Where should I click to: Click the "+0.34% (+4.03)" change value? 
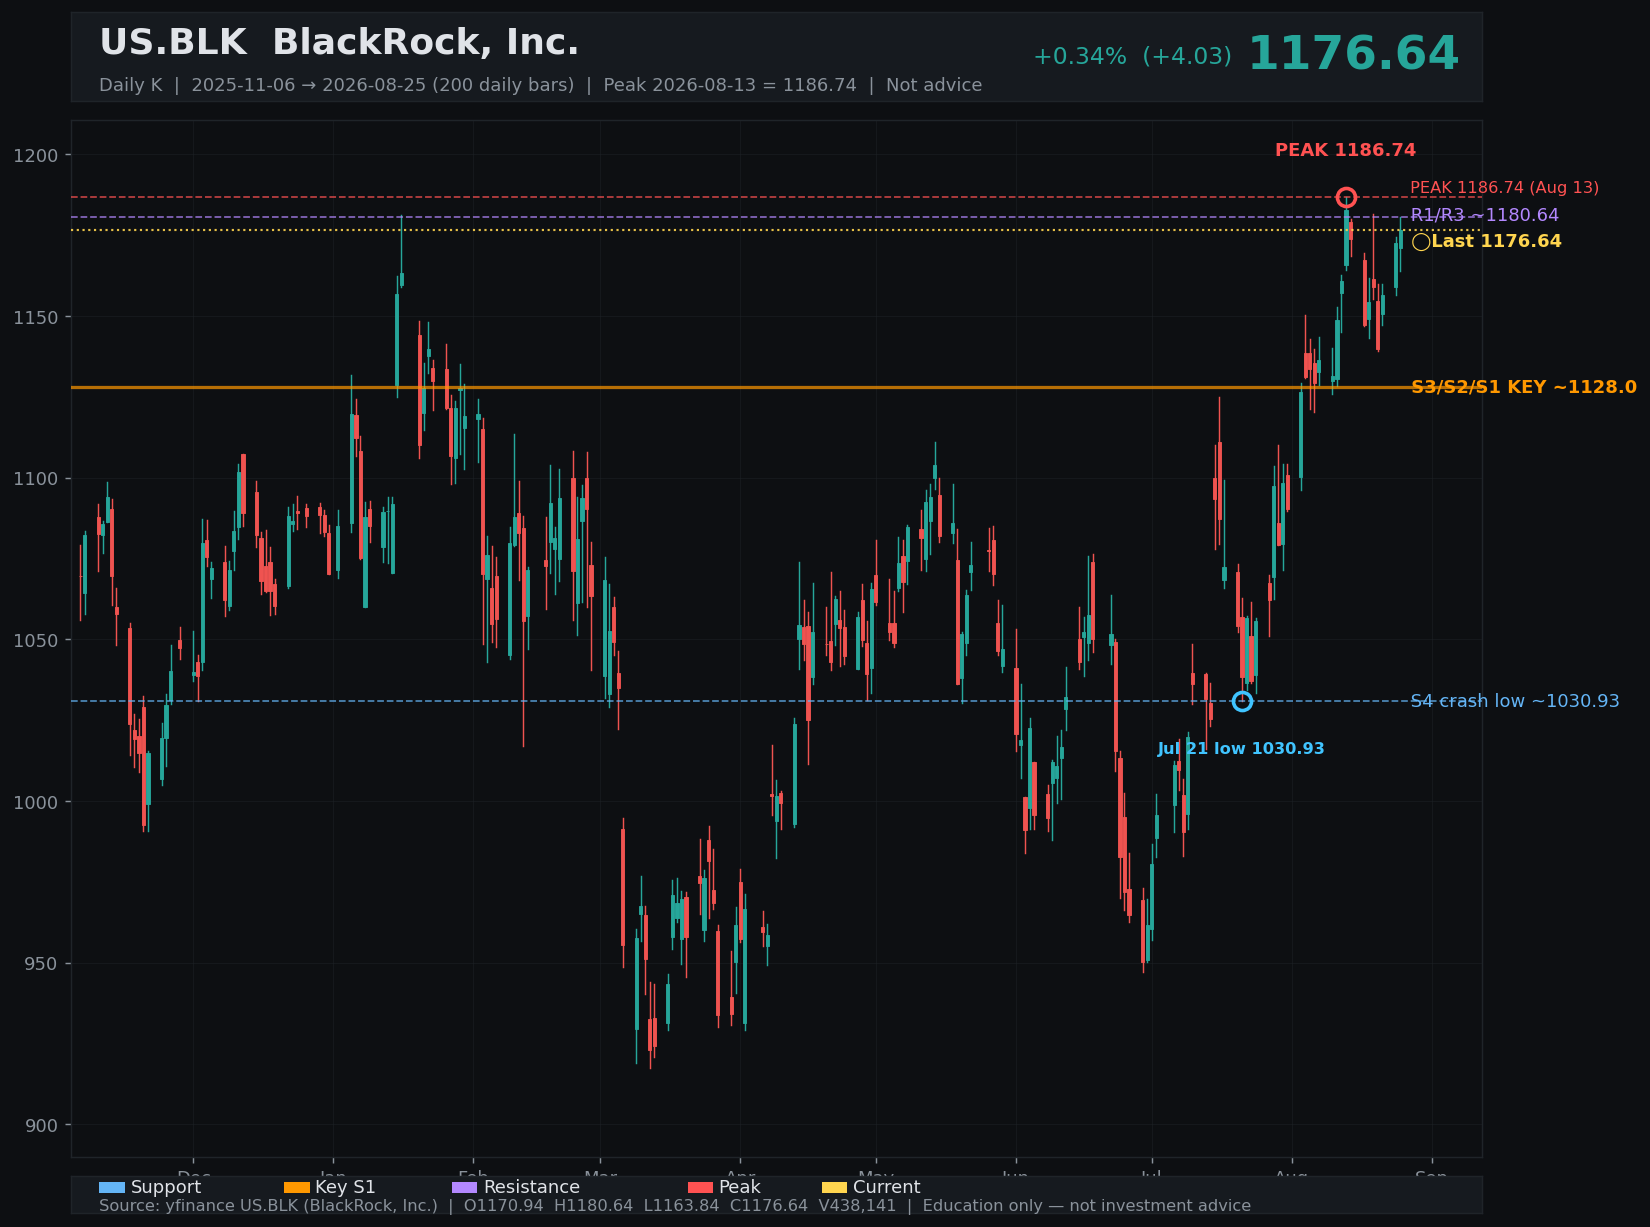(1132, 57)
